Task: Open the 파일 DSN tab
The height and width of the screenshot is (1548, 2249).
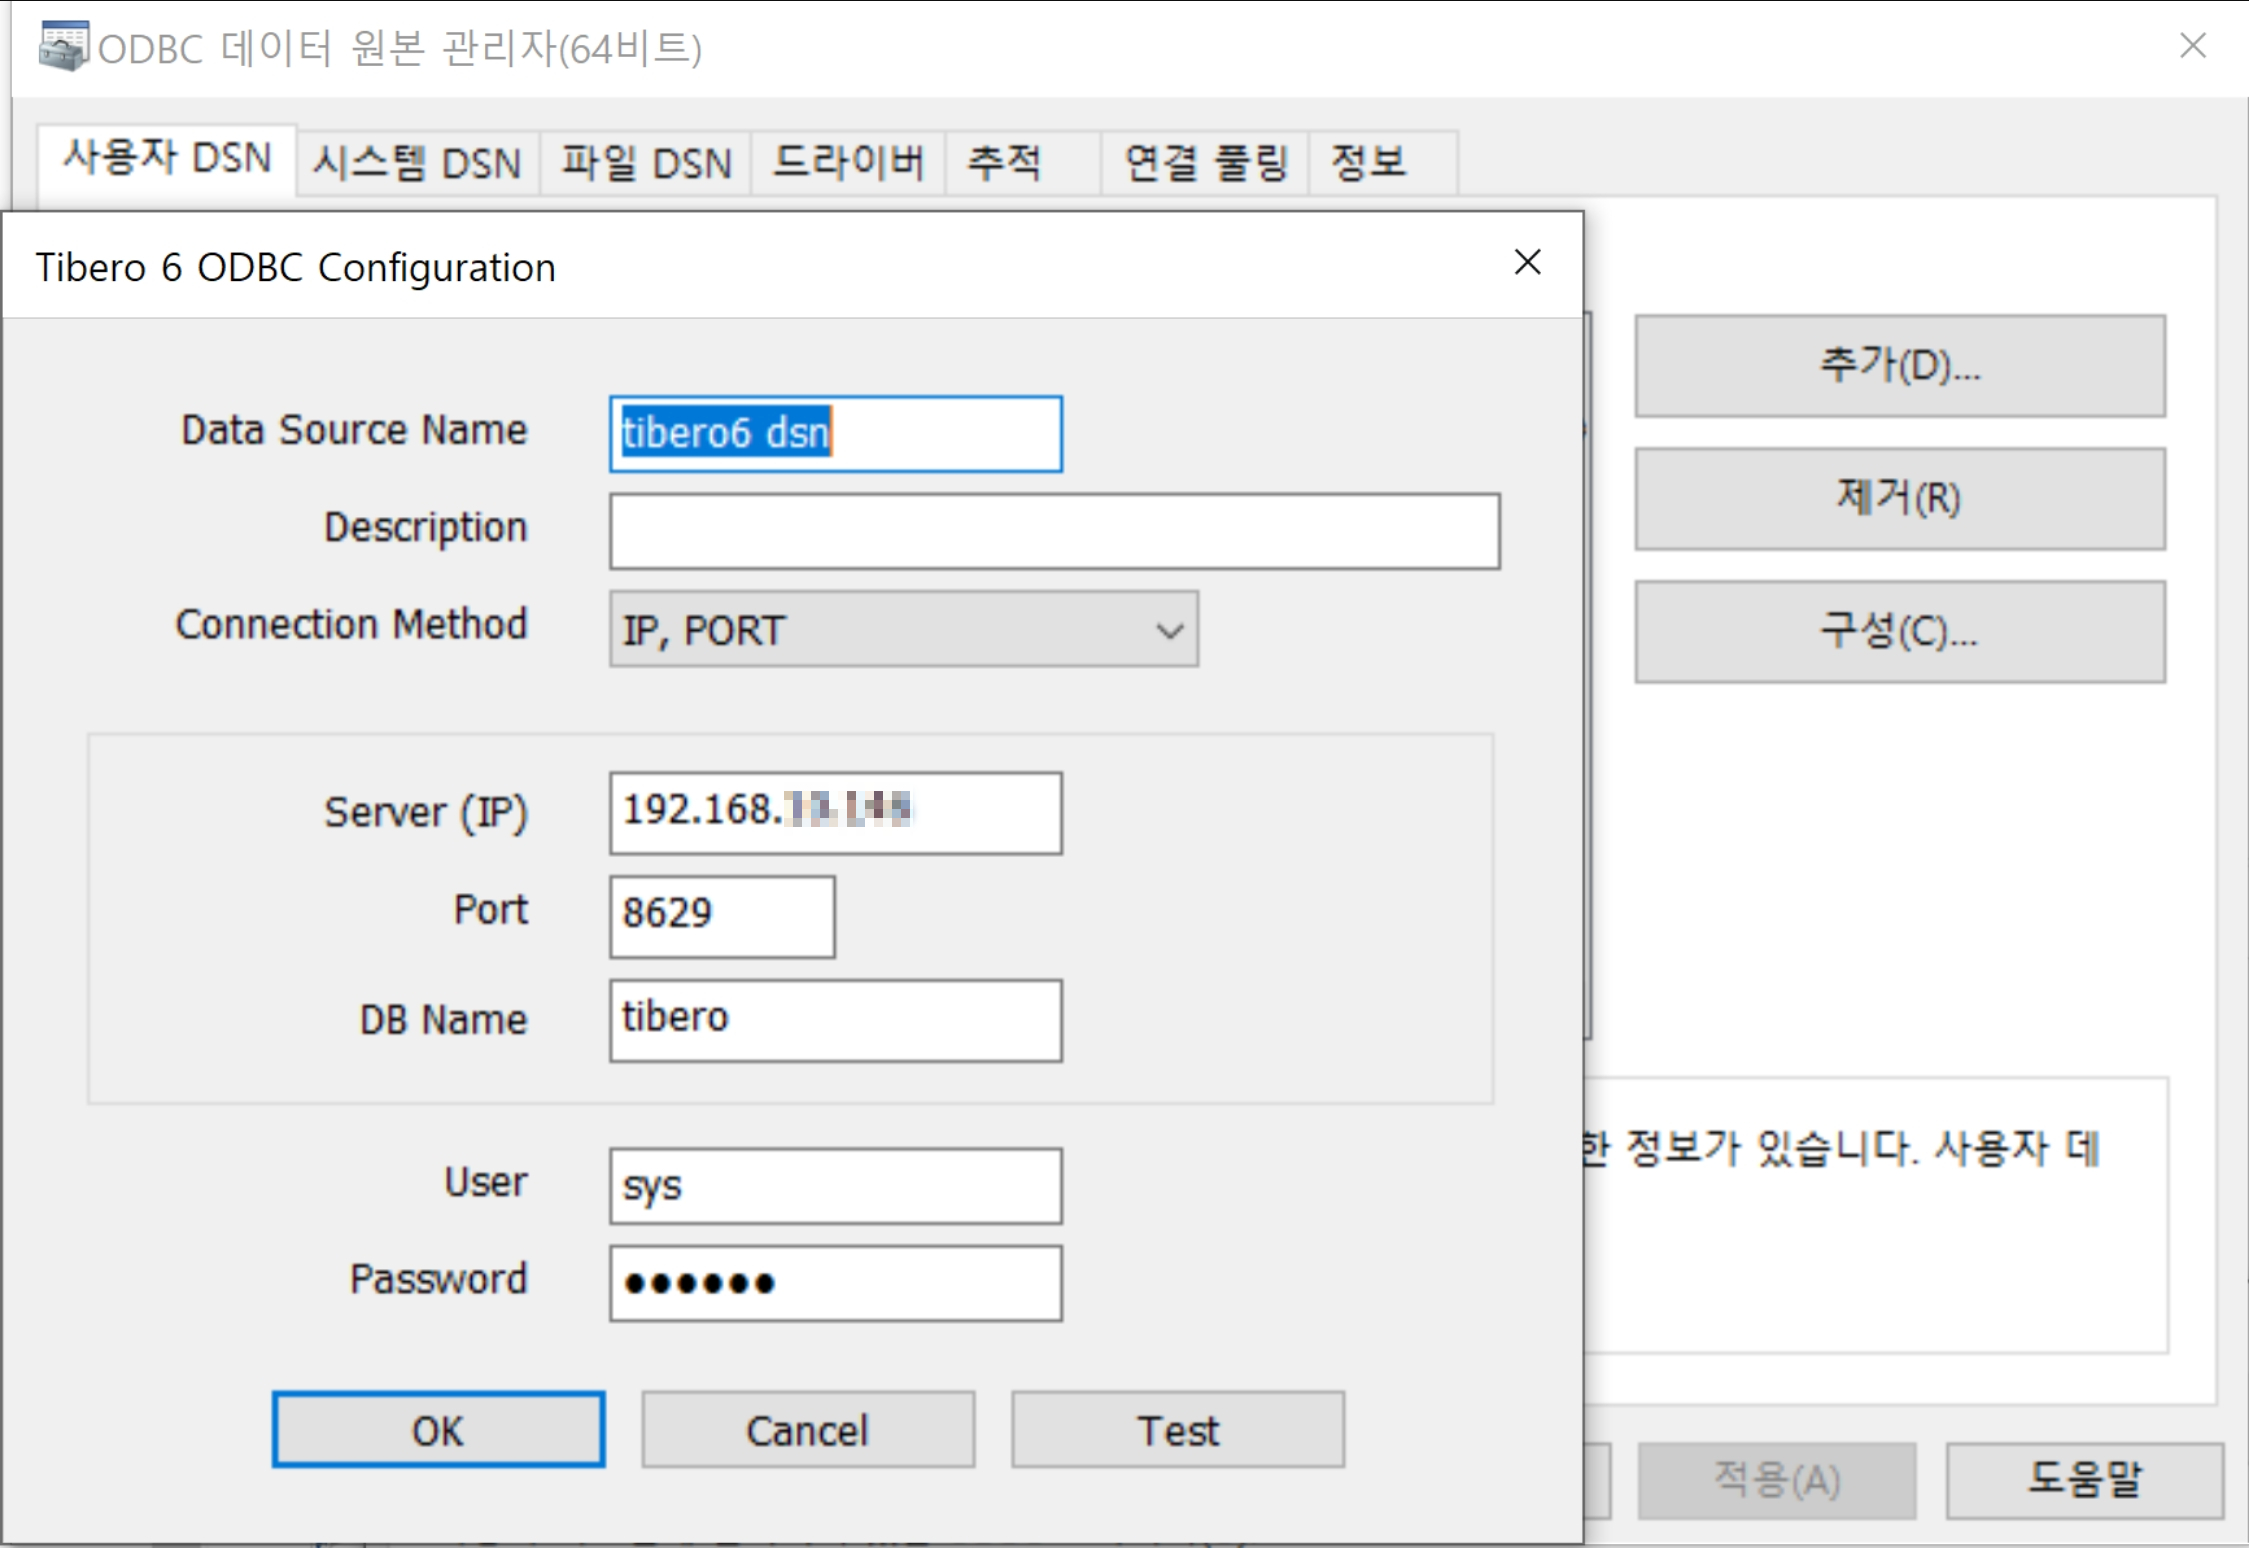Action: pos(646,163)
